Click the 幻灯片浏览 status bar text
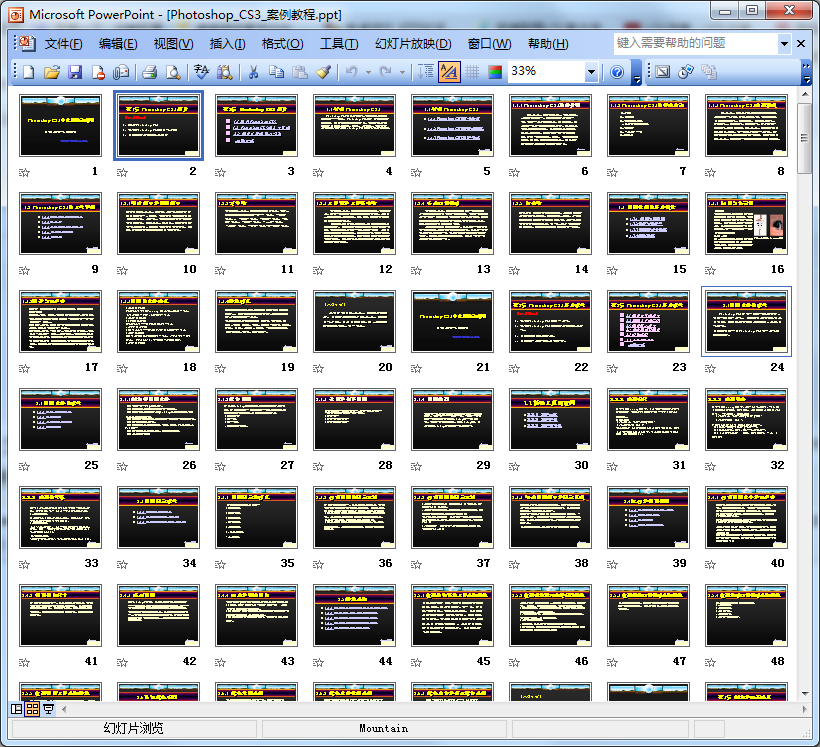The height and width of the screenshot is (747, 820). click(x=134, y=728)
